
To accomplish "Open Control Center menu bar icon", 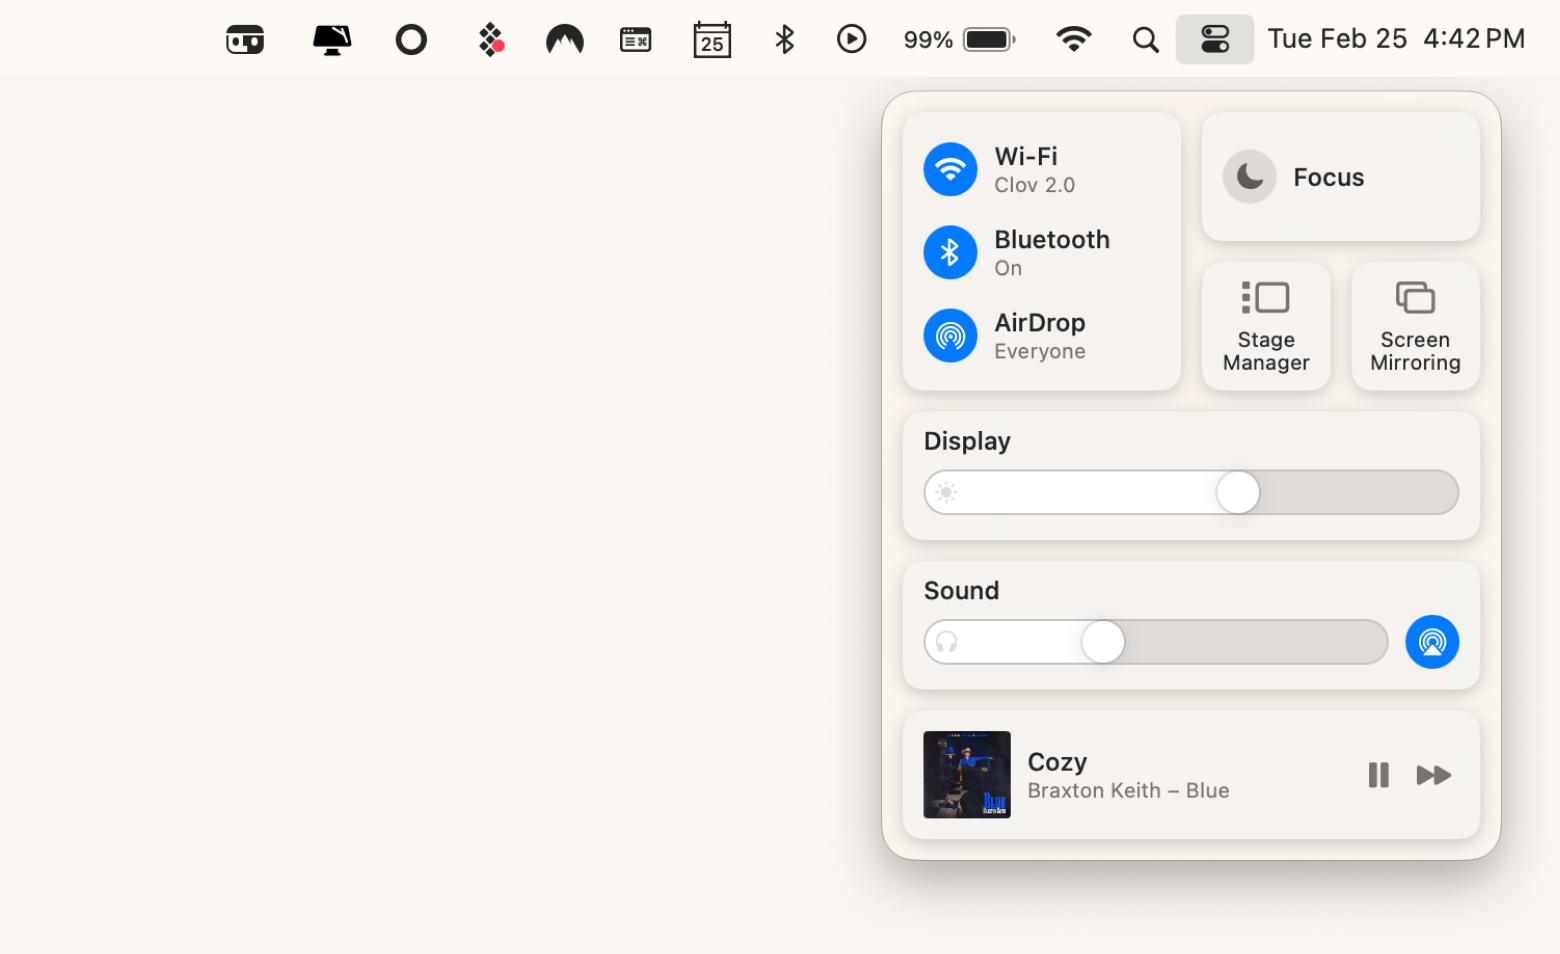I will [1214, 39].
